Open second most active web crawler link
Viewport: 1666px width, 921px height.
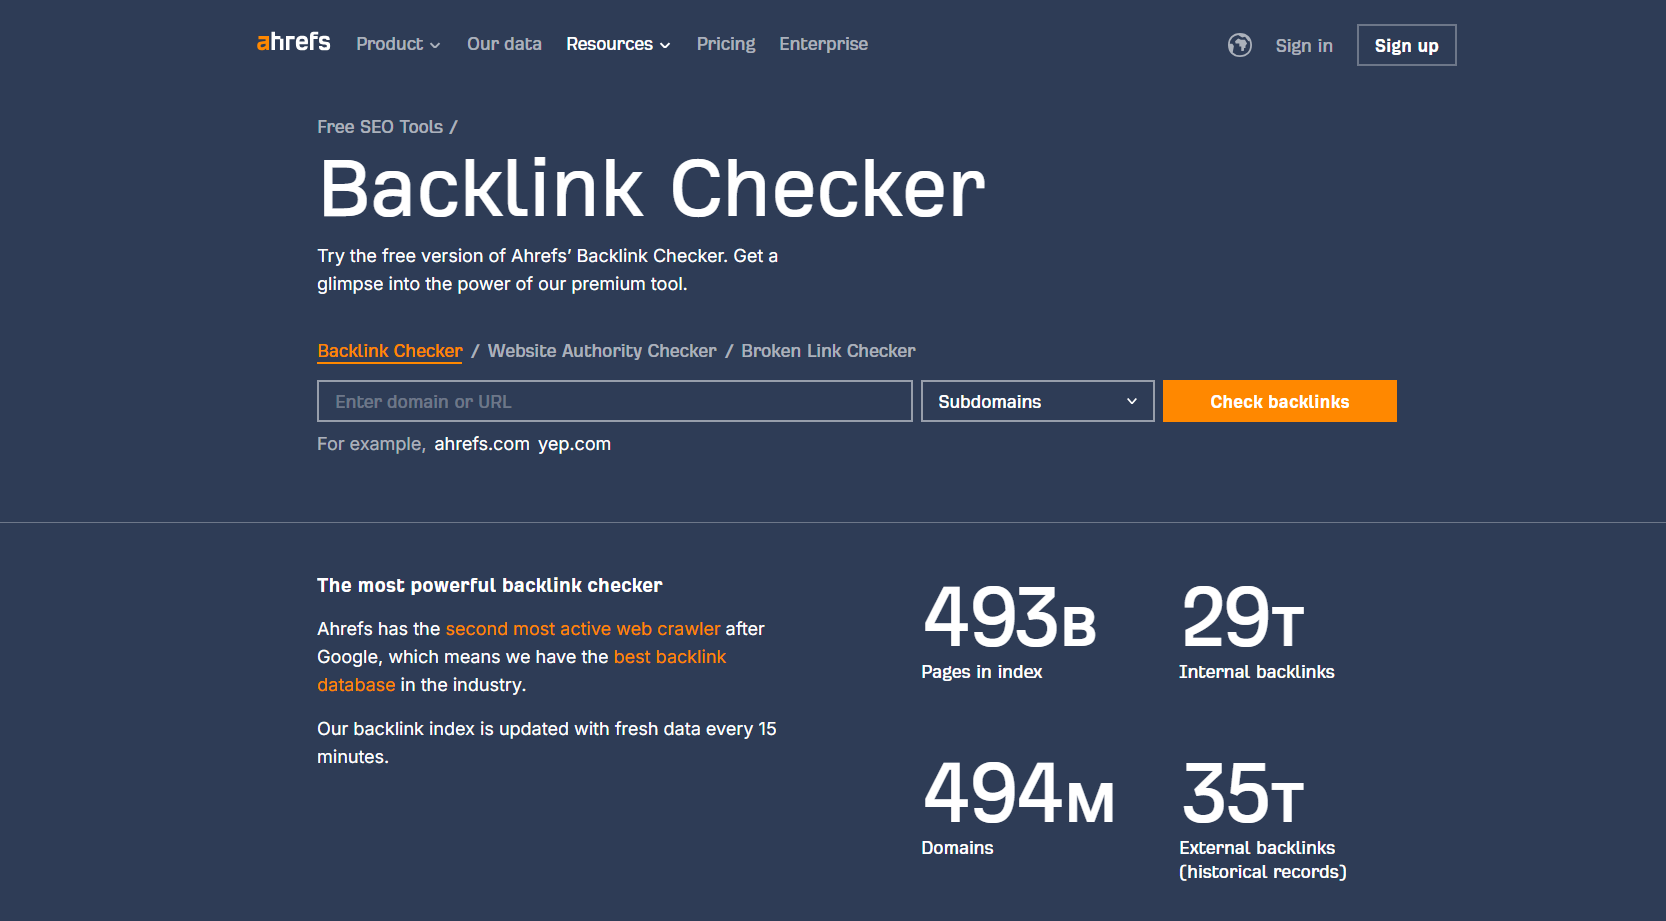[583, 629]
